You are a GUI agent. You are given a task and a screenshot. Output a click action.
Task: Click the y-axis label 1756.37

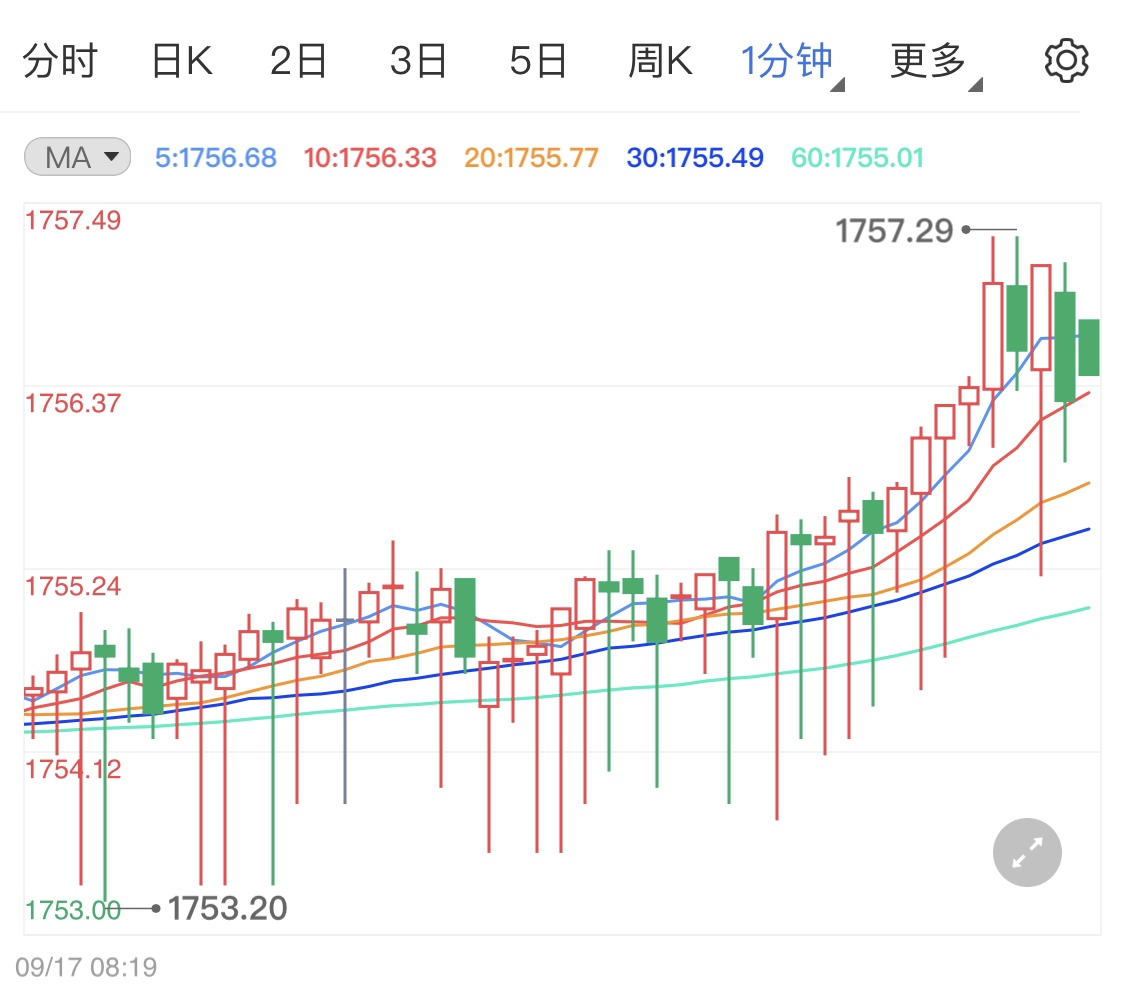(73, 403)
